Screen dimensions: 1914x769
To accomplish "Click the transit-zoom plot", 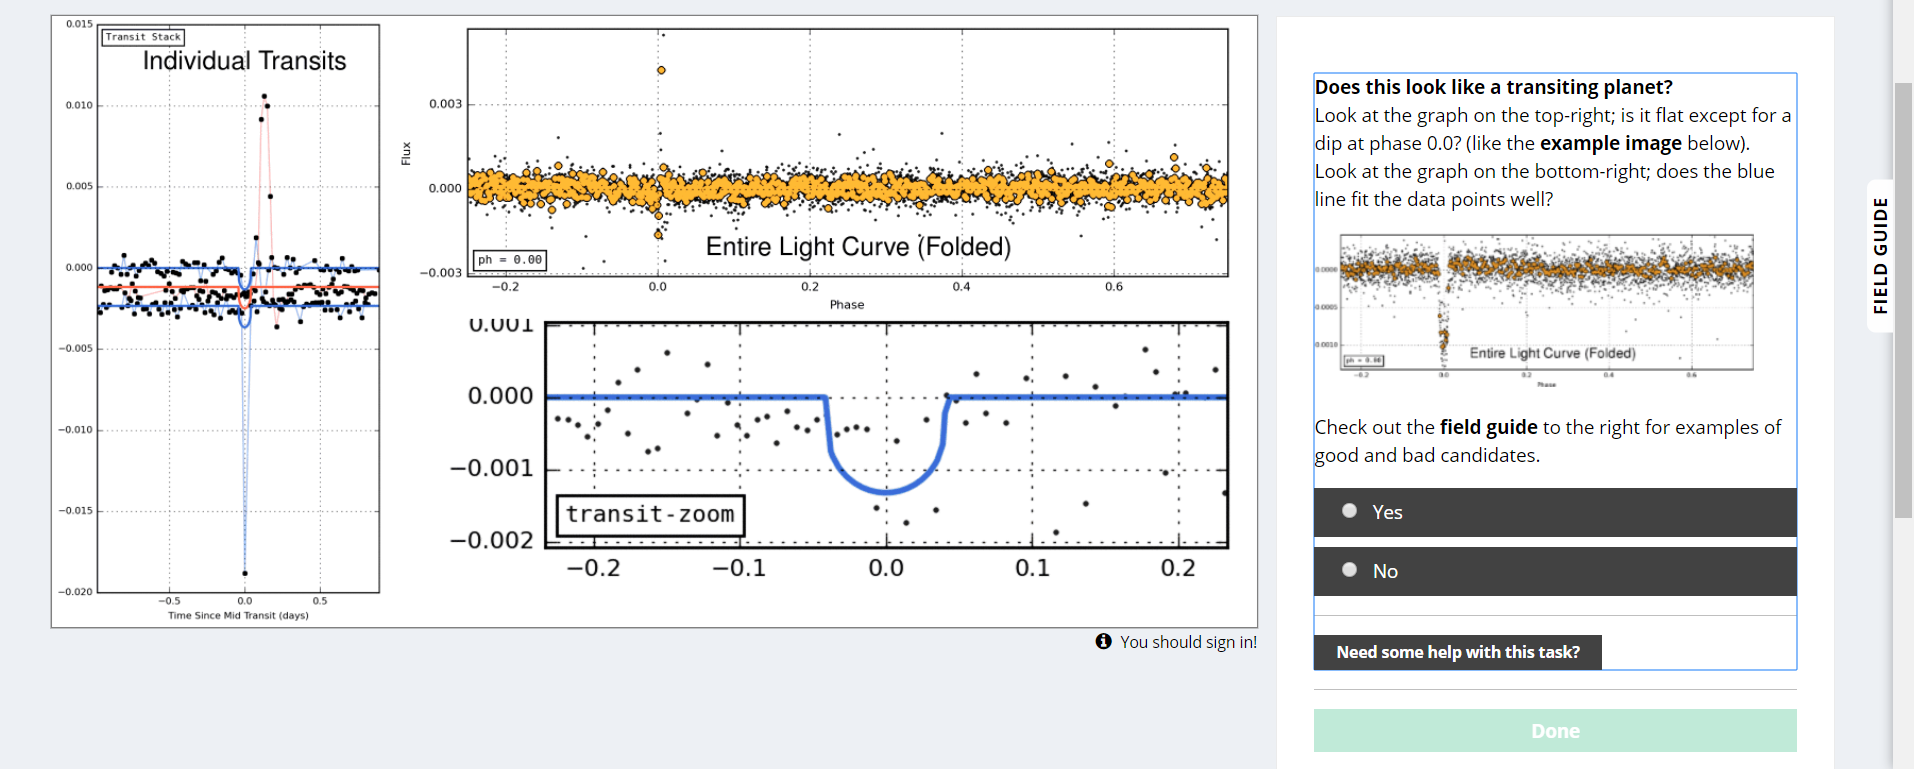I will (x=886, y=435).
